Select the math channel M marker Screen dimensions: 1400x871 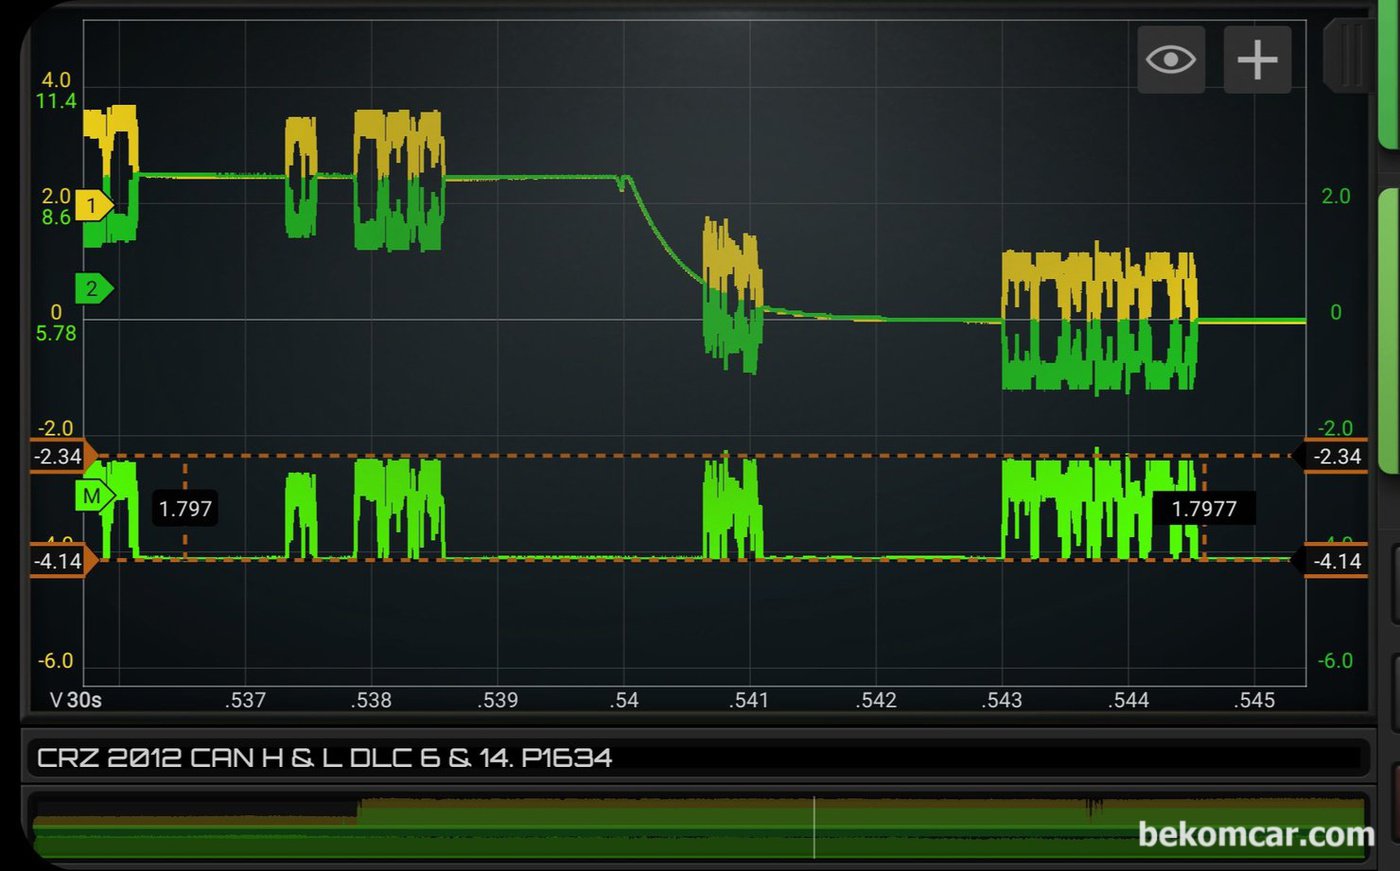tap(92, 496)
